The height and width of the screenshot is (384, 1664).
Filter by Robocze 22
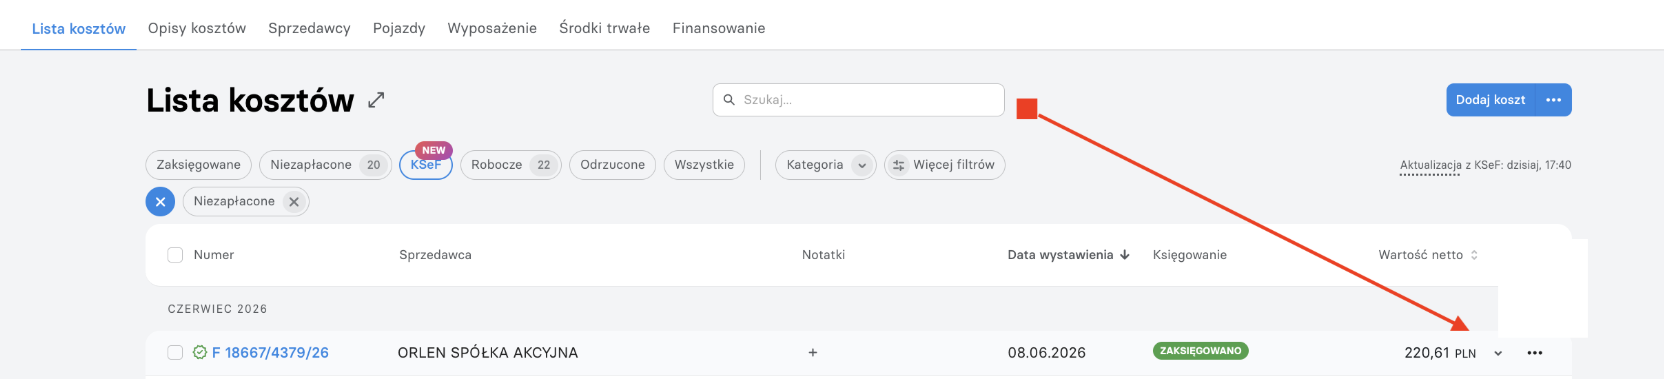click(x=511, y=165)
